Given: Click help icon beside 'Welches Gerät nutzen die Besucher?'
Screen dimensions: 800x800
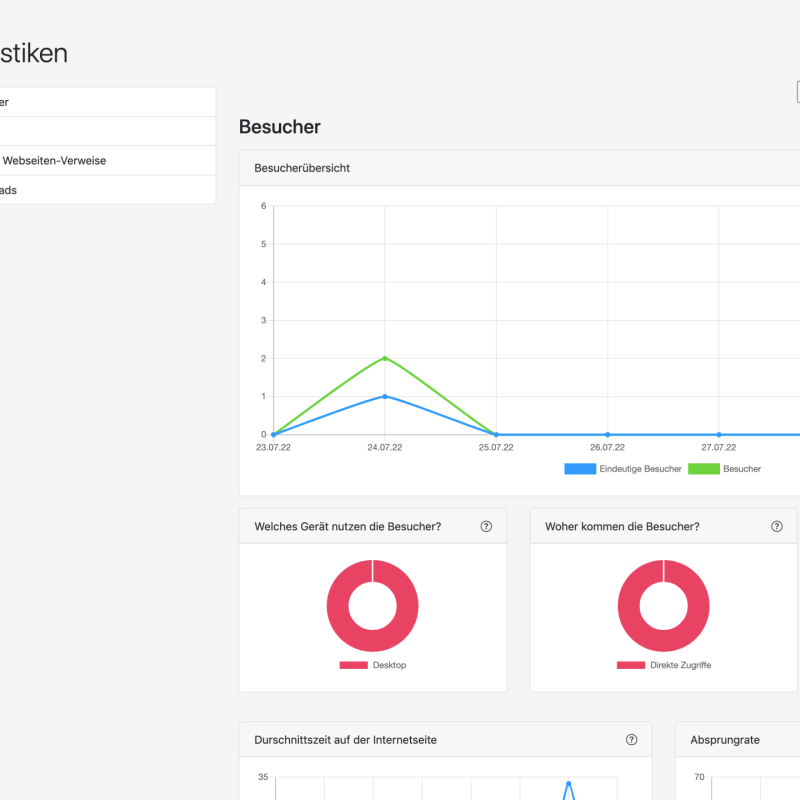Looking at the screenshot, I should click(486, 526).
